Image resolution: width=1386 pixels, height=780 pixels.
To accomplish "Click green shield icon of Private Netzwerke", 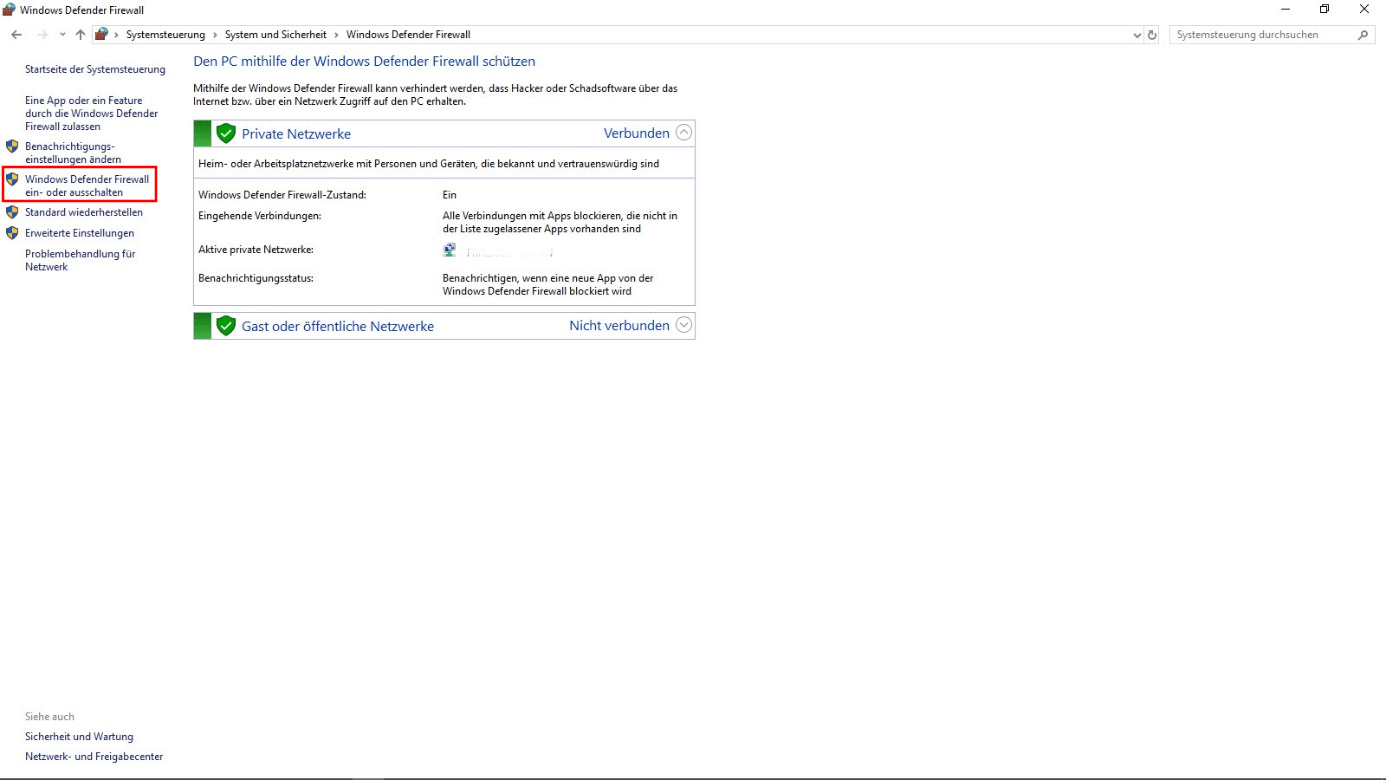I will coord(226,133).
